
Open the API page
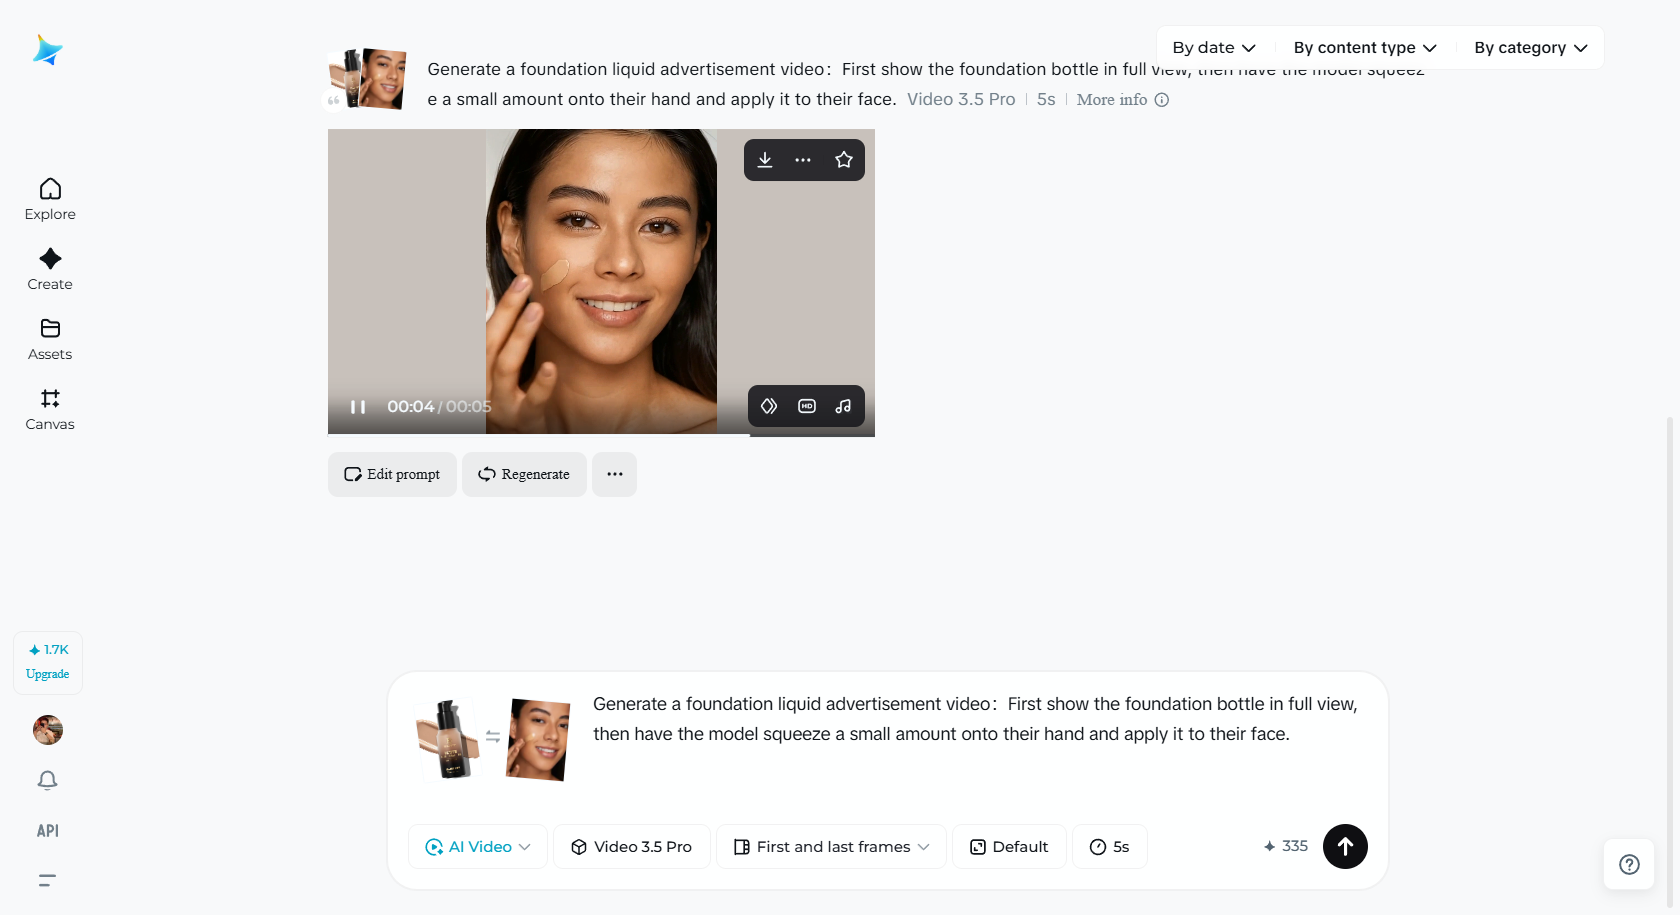47,830
